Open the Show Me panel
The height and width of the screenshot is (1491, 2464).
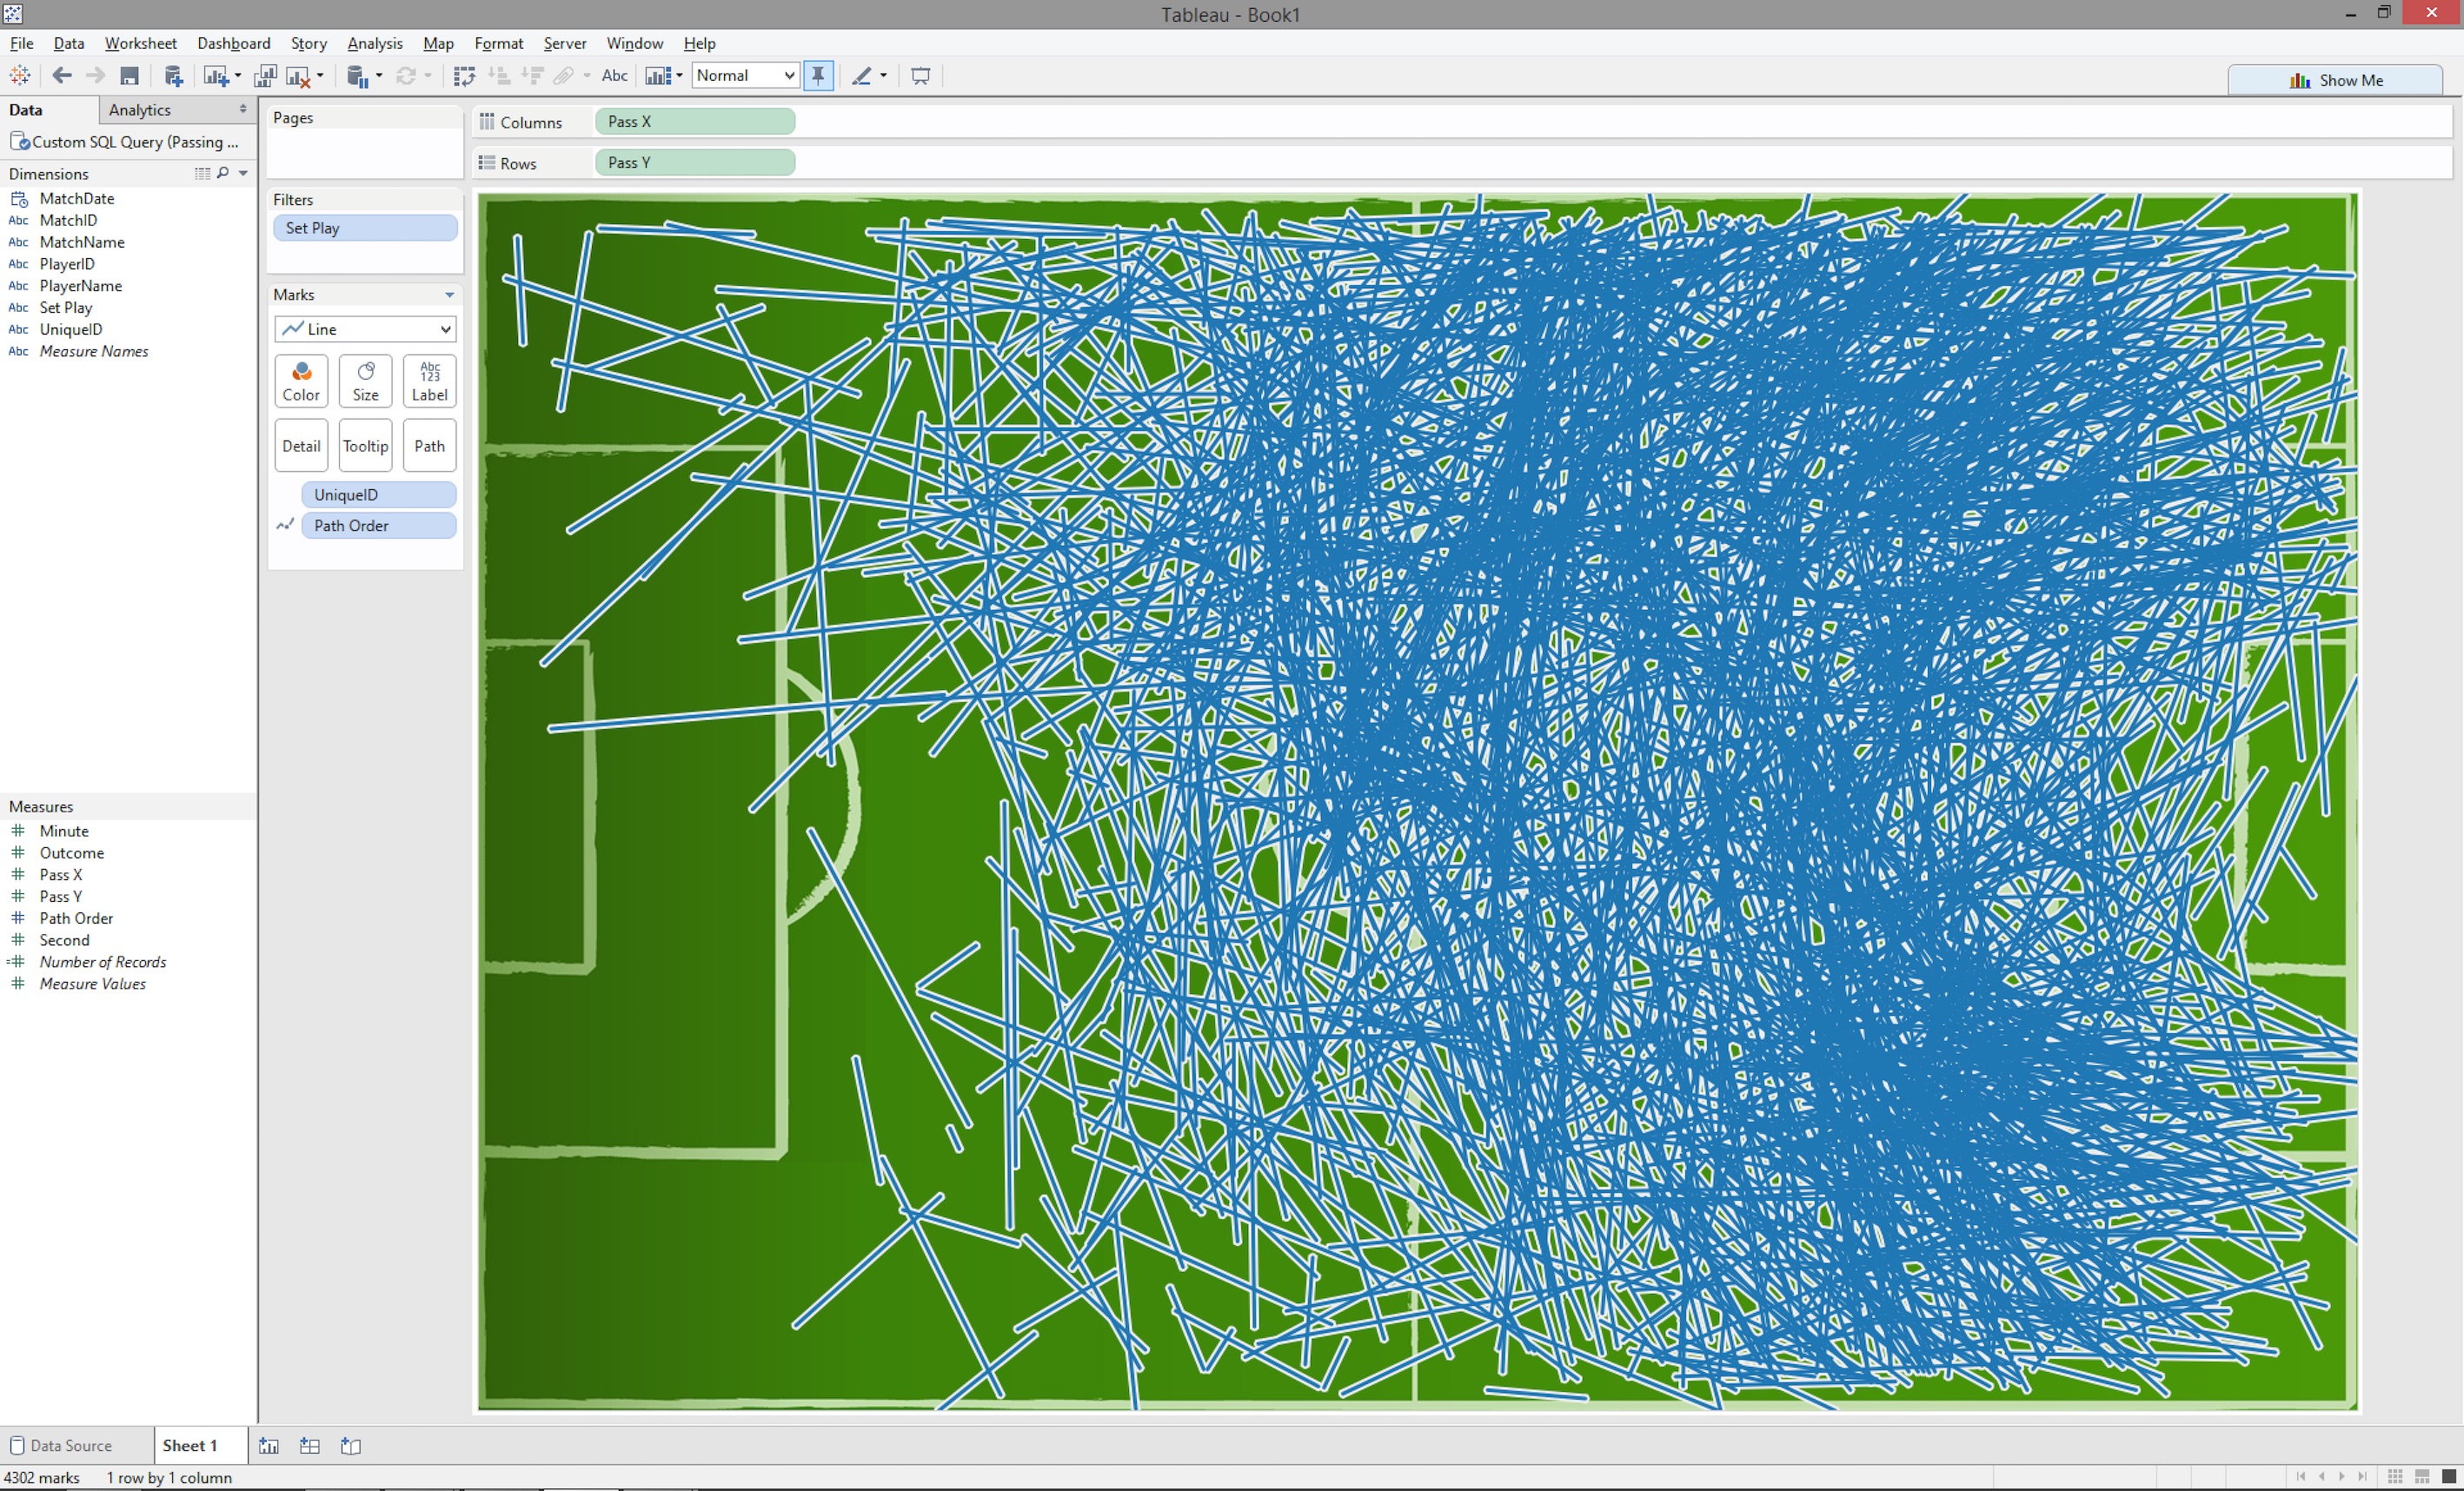point(2335,80)
